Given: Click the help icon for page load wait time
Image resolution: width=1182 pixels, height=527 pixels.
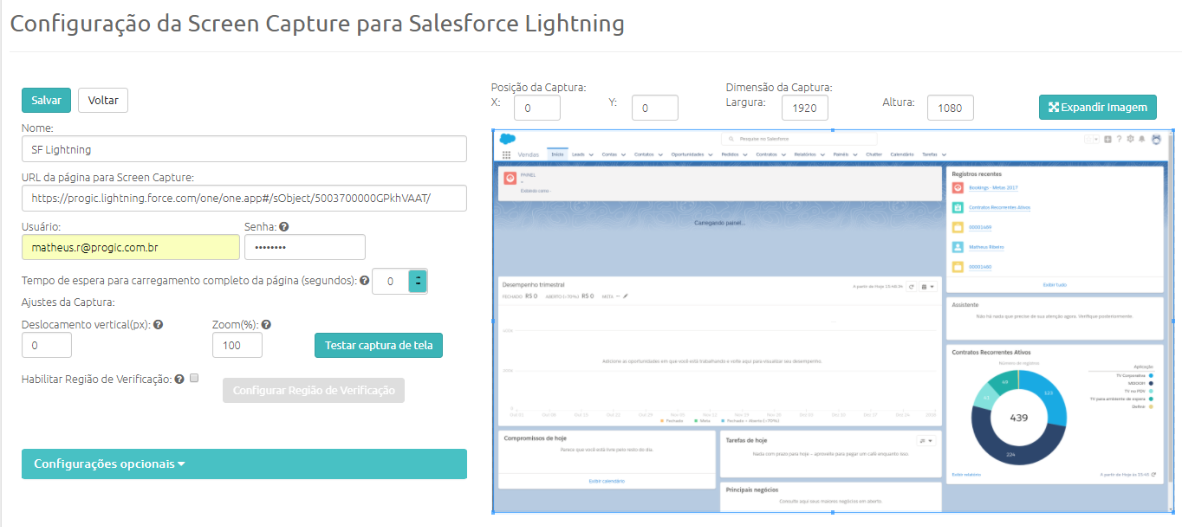Looking at the screenshot, I should (364, 280).
